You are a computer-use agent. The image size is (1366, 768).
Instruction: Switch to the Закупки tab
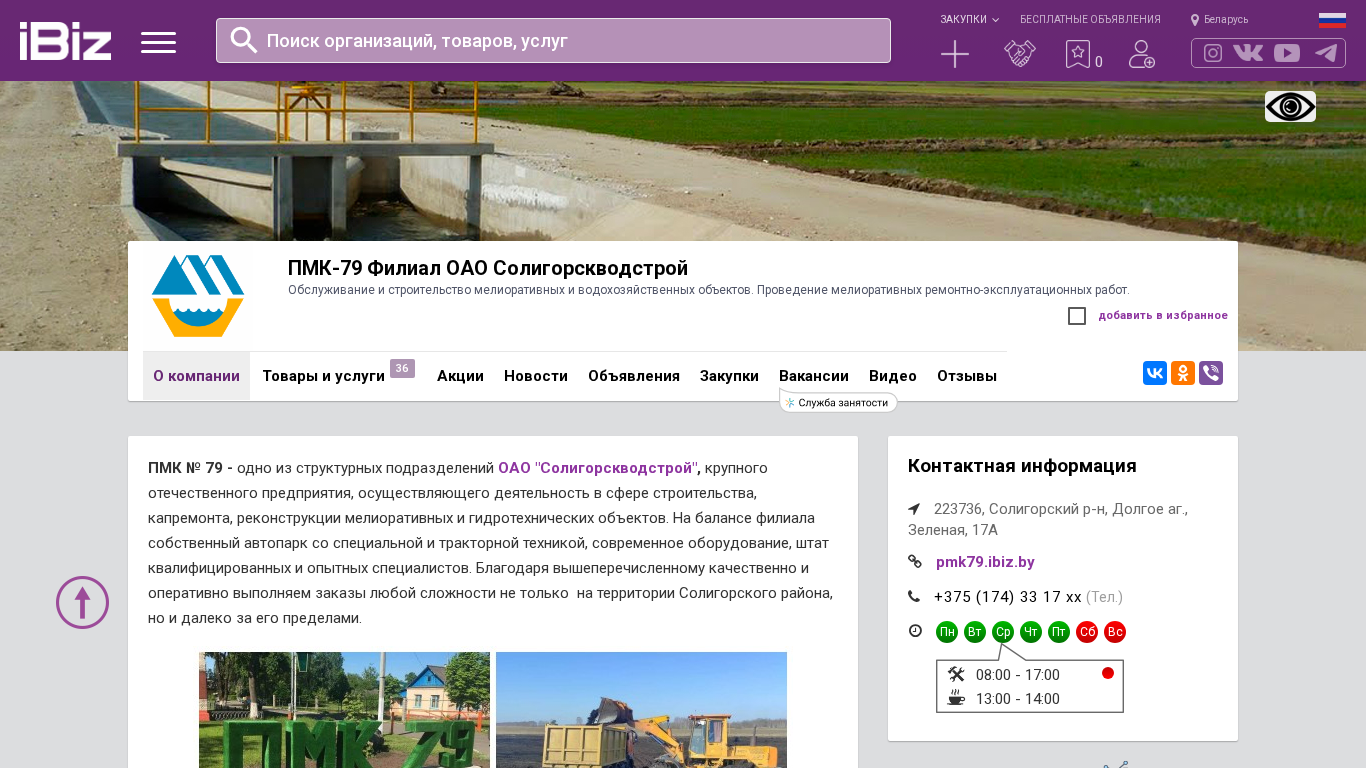pos(729,376)
